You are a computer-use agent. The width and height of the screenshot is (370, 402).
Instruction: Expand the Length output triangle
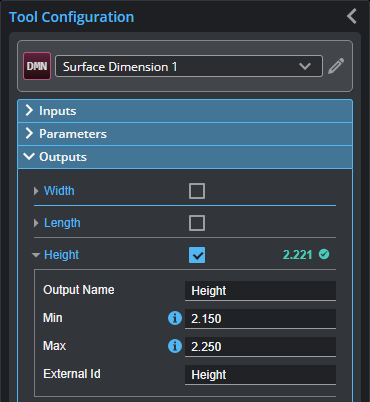36,223
